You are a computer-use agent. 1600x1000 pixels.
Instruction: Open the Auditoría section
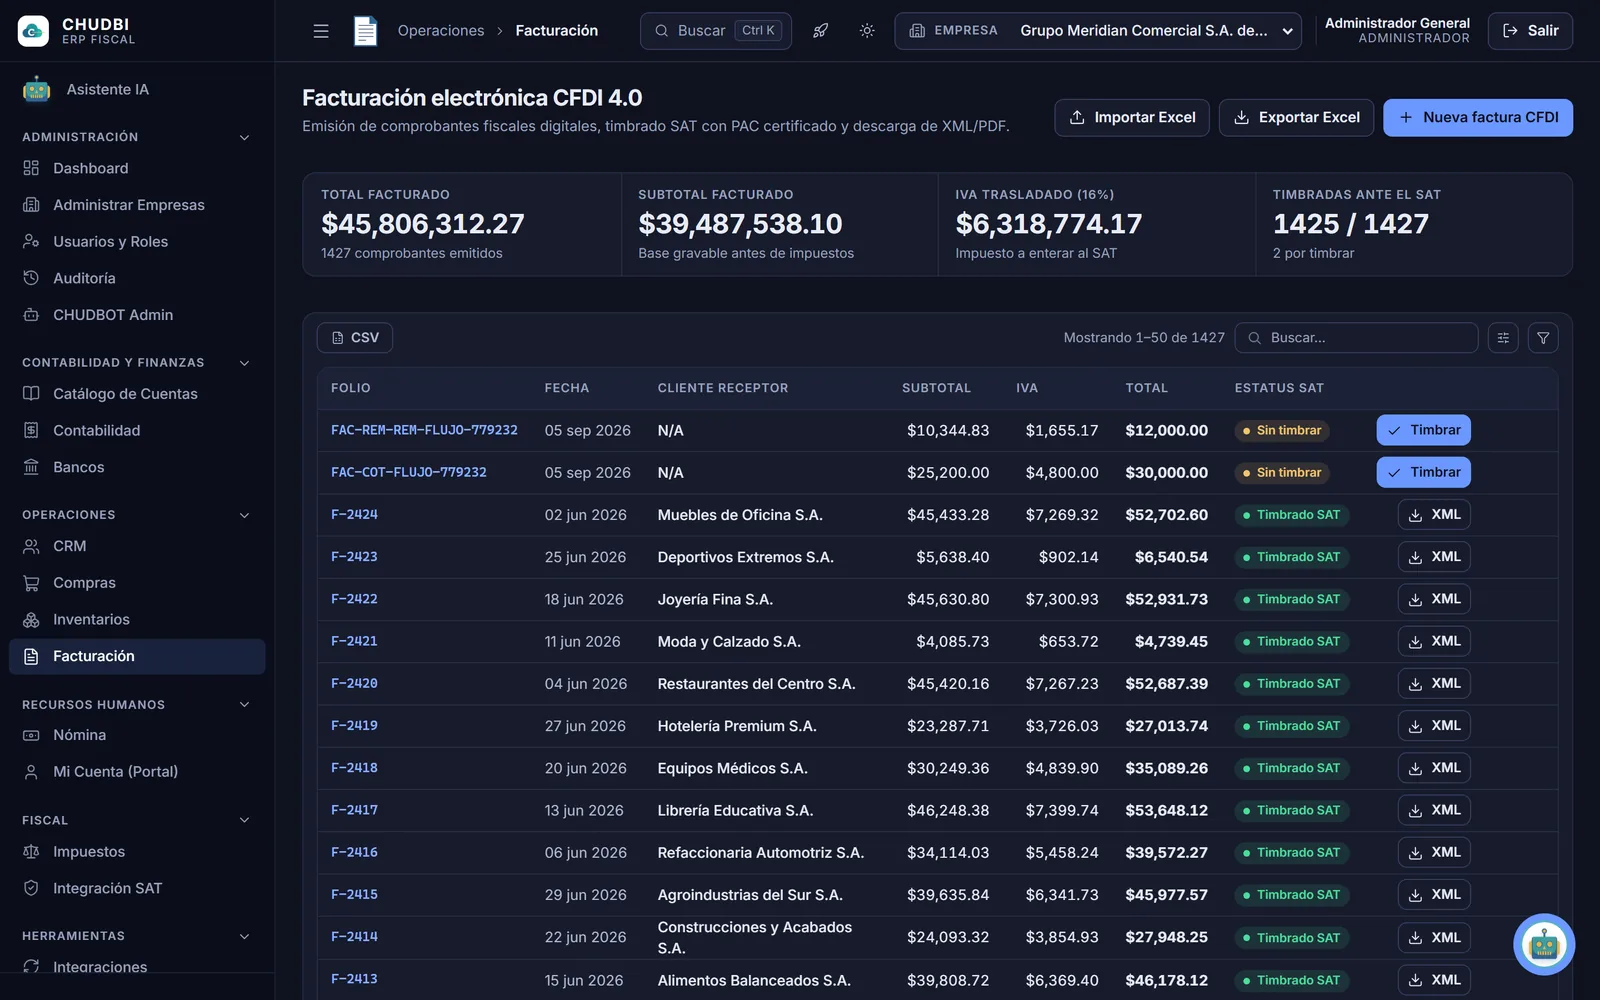137,278
